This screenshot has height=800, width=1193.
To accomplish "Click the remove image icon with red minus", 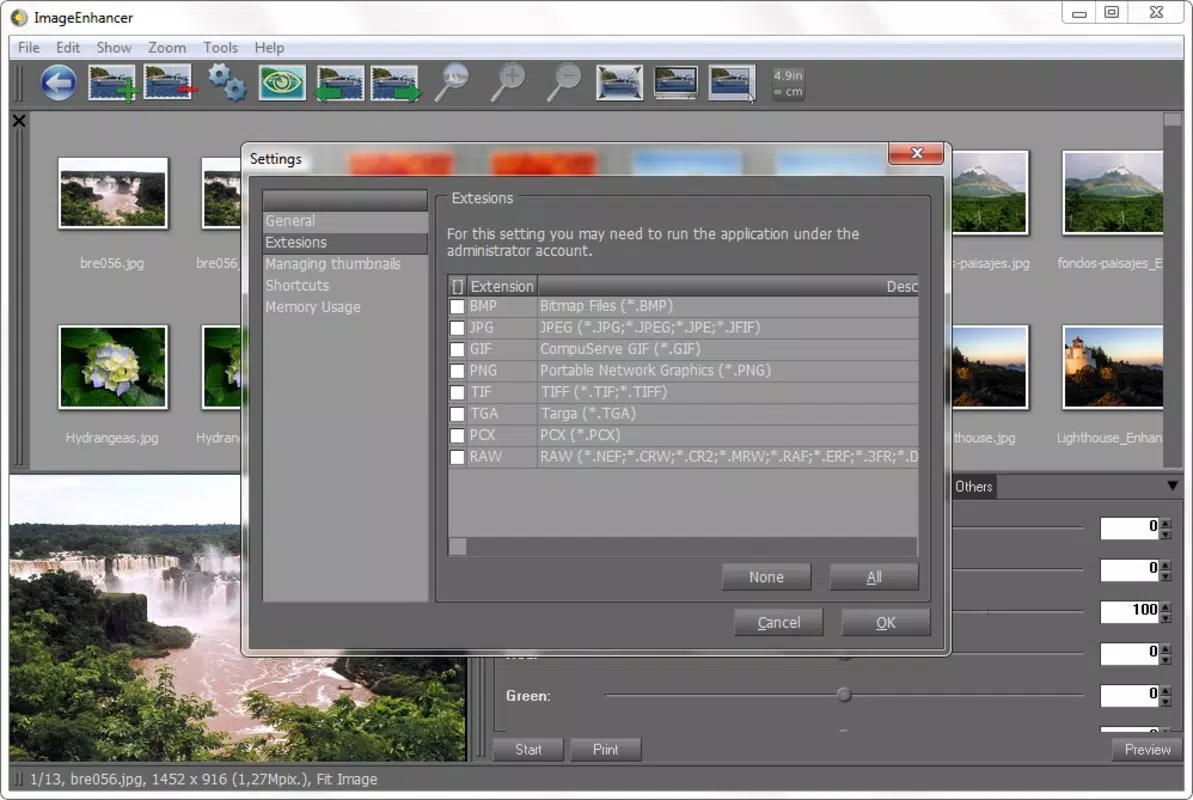I will pyautogui.click(x=170, y=82).
